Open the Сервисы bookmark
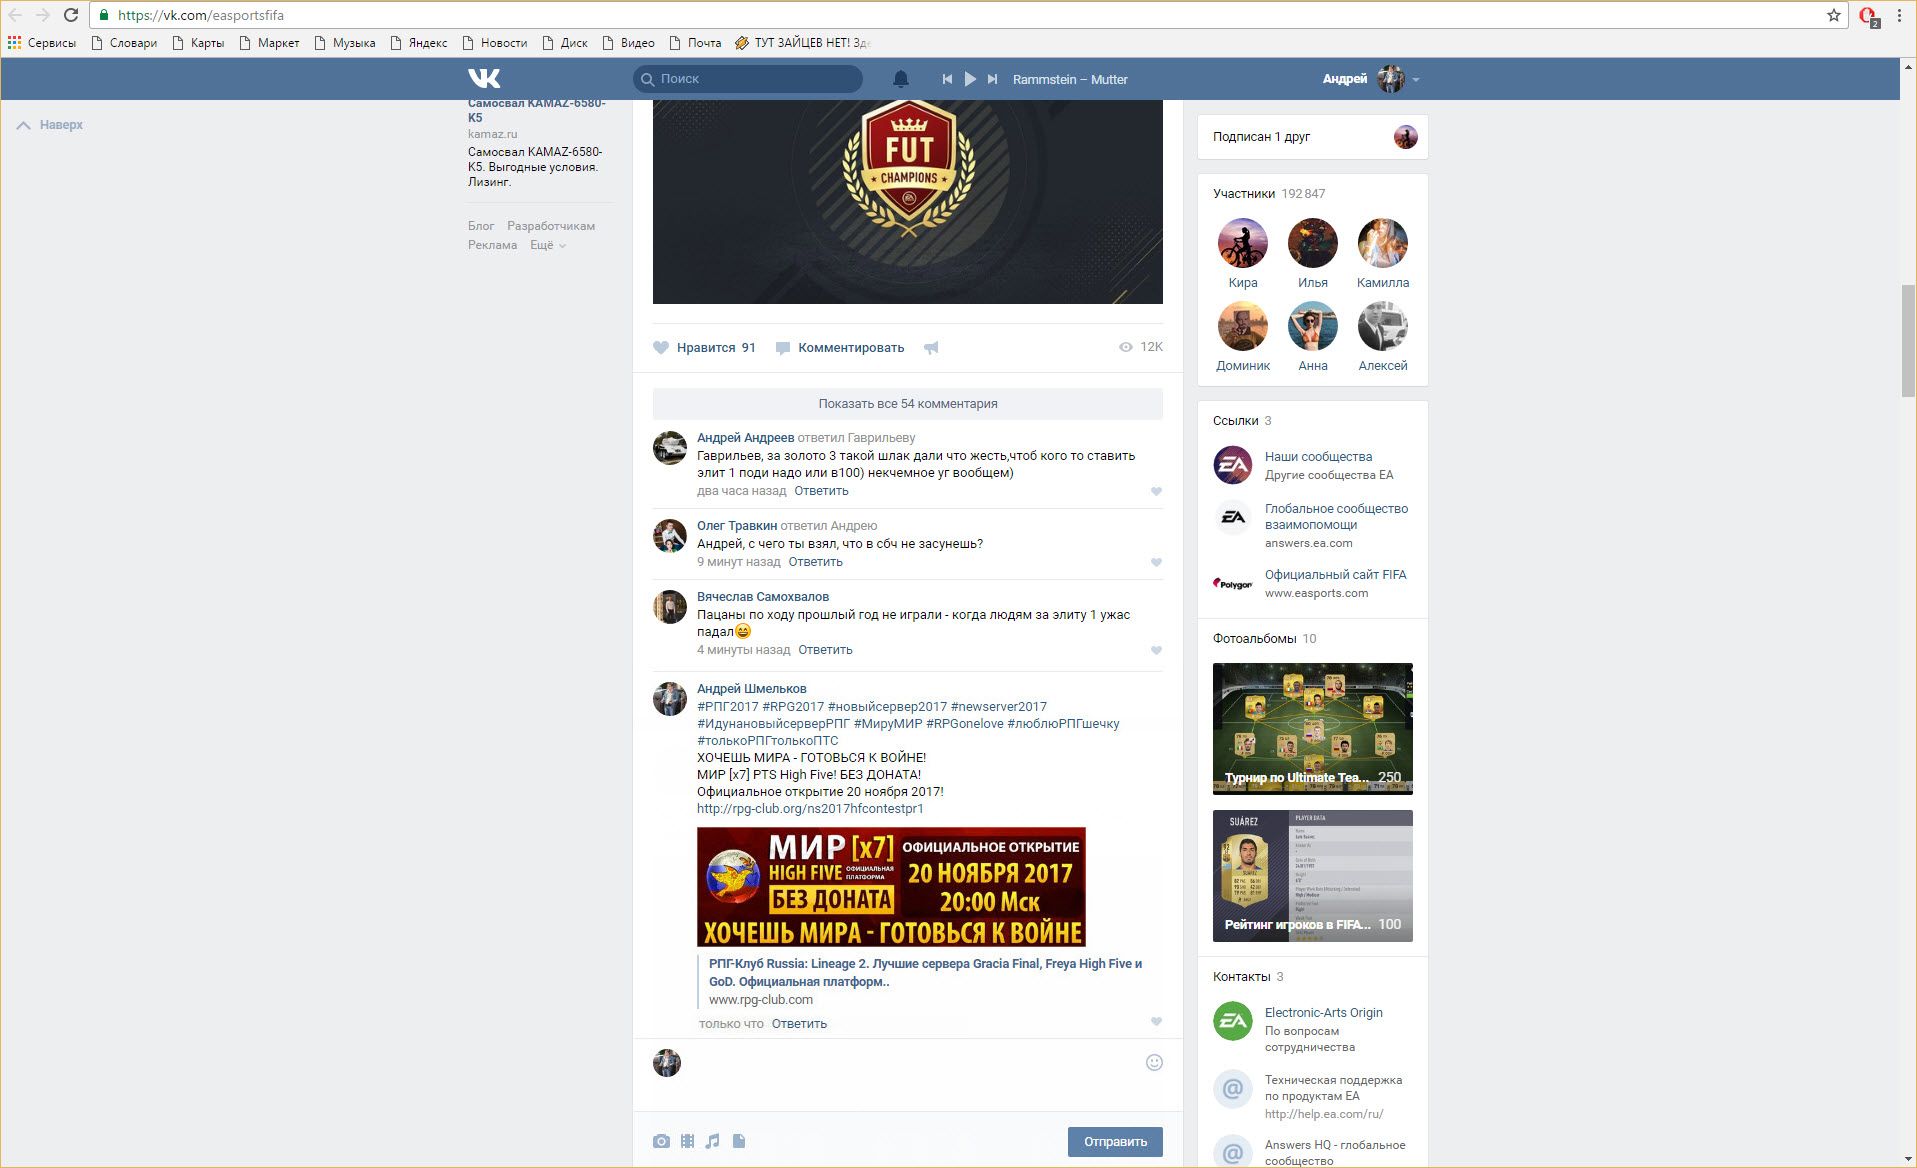 [x=42, y=43]
